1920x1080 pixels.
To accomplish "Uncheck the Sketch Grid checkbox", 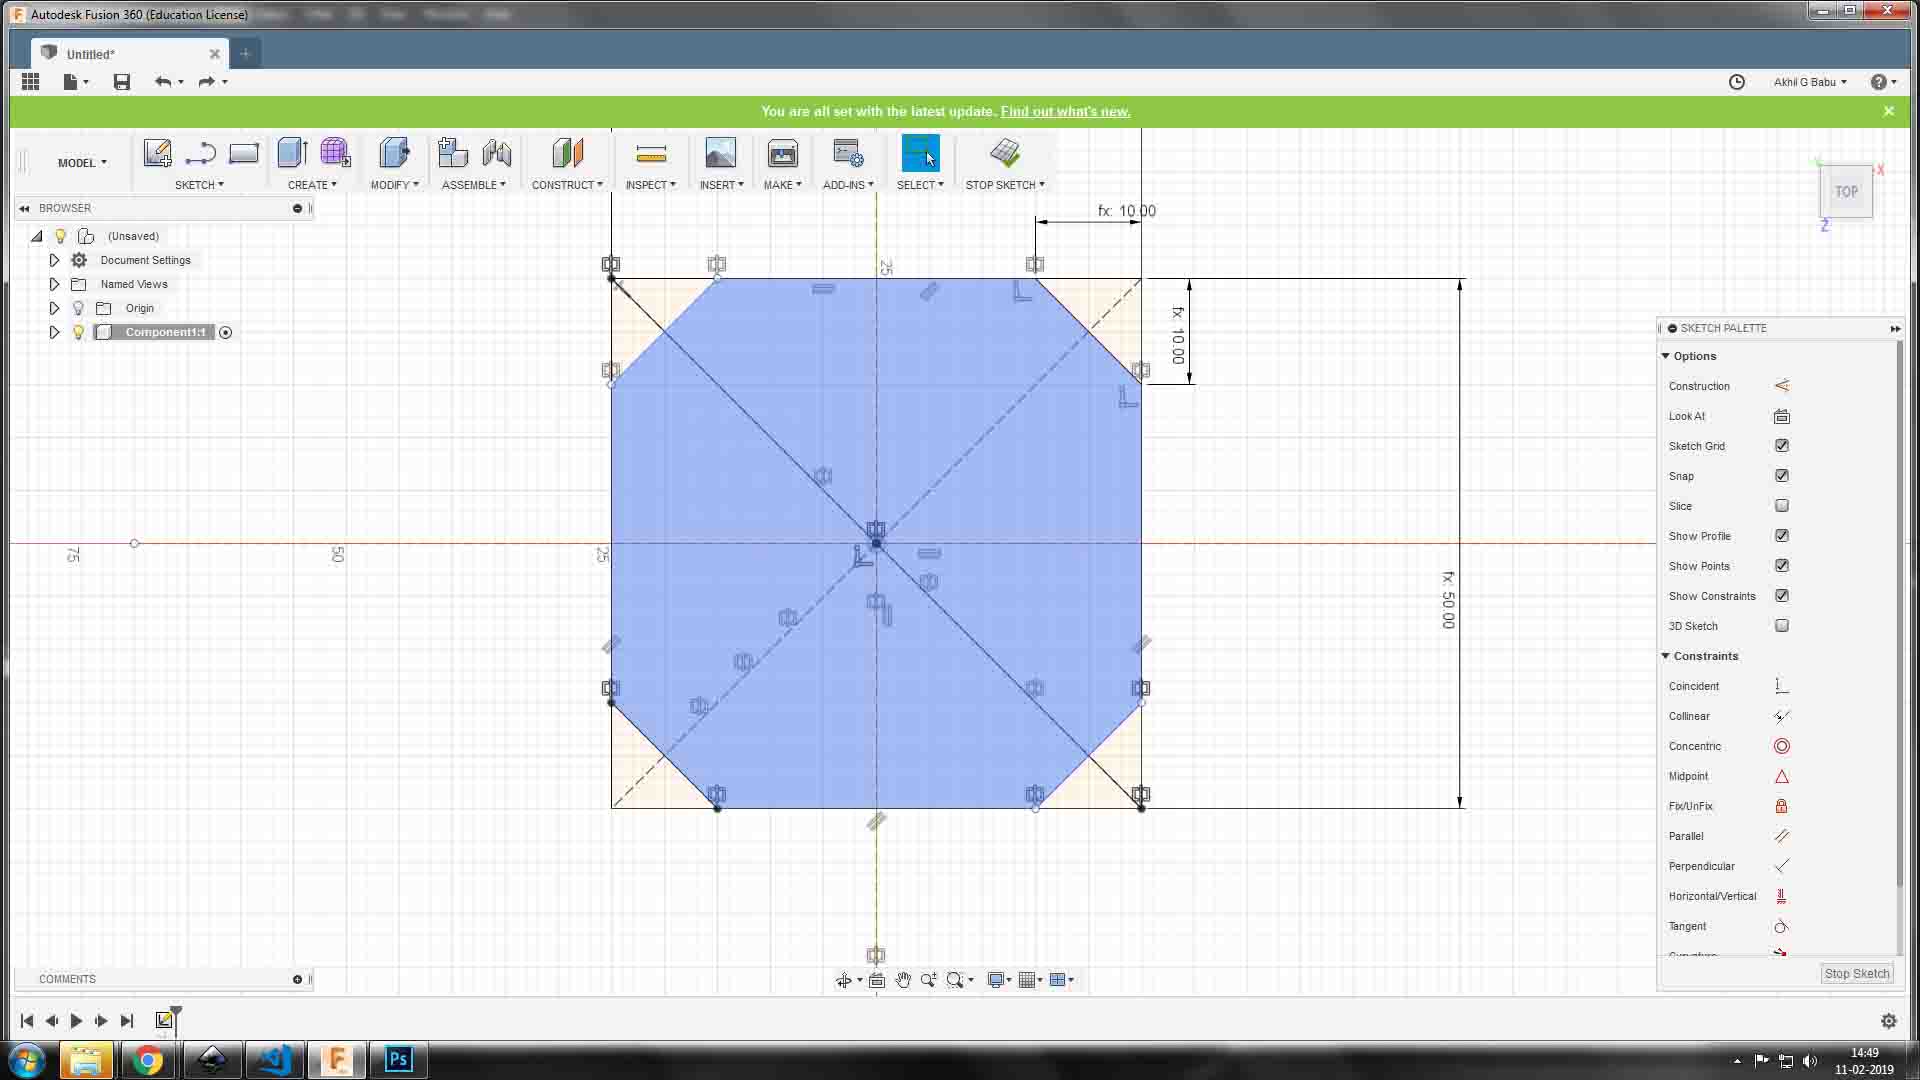I will 1781,446.
